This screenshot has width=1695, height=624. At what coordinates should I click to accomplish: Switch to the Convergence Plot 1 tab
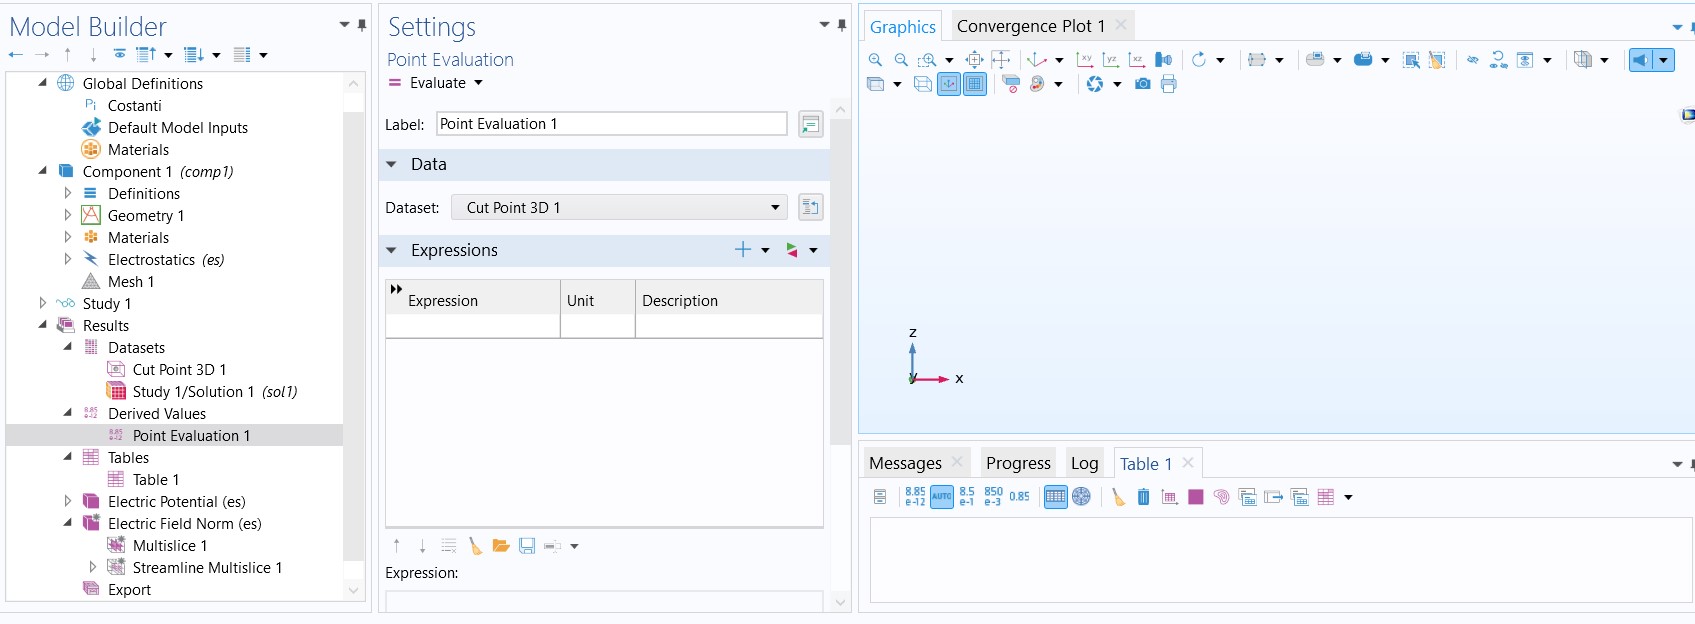pos(1030,26)
